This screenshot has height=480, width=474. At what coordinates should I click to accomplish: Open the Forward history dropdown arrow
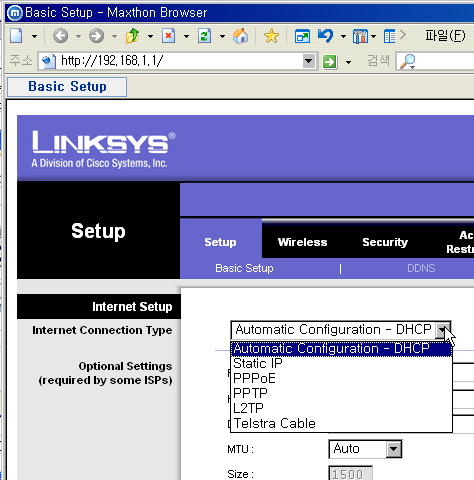coord(114,36)
